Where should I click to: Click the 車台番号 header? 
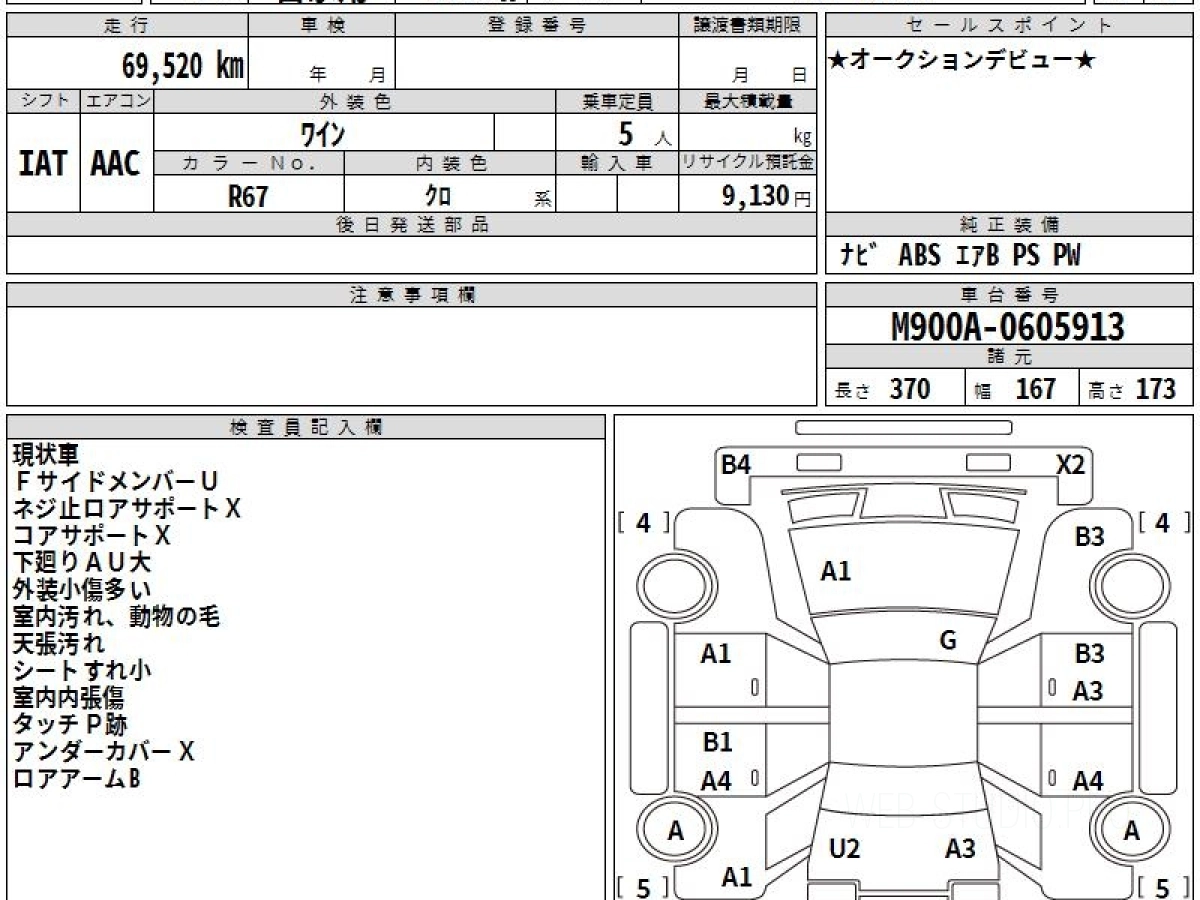click(1010, 295)
